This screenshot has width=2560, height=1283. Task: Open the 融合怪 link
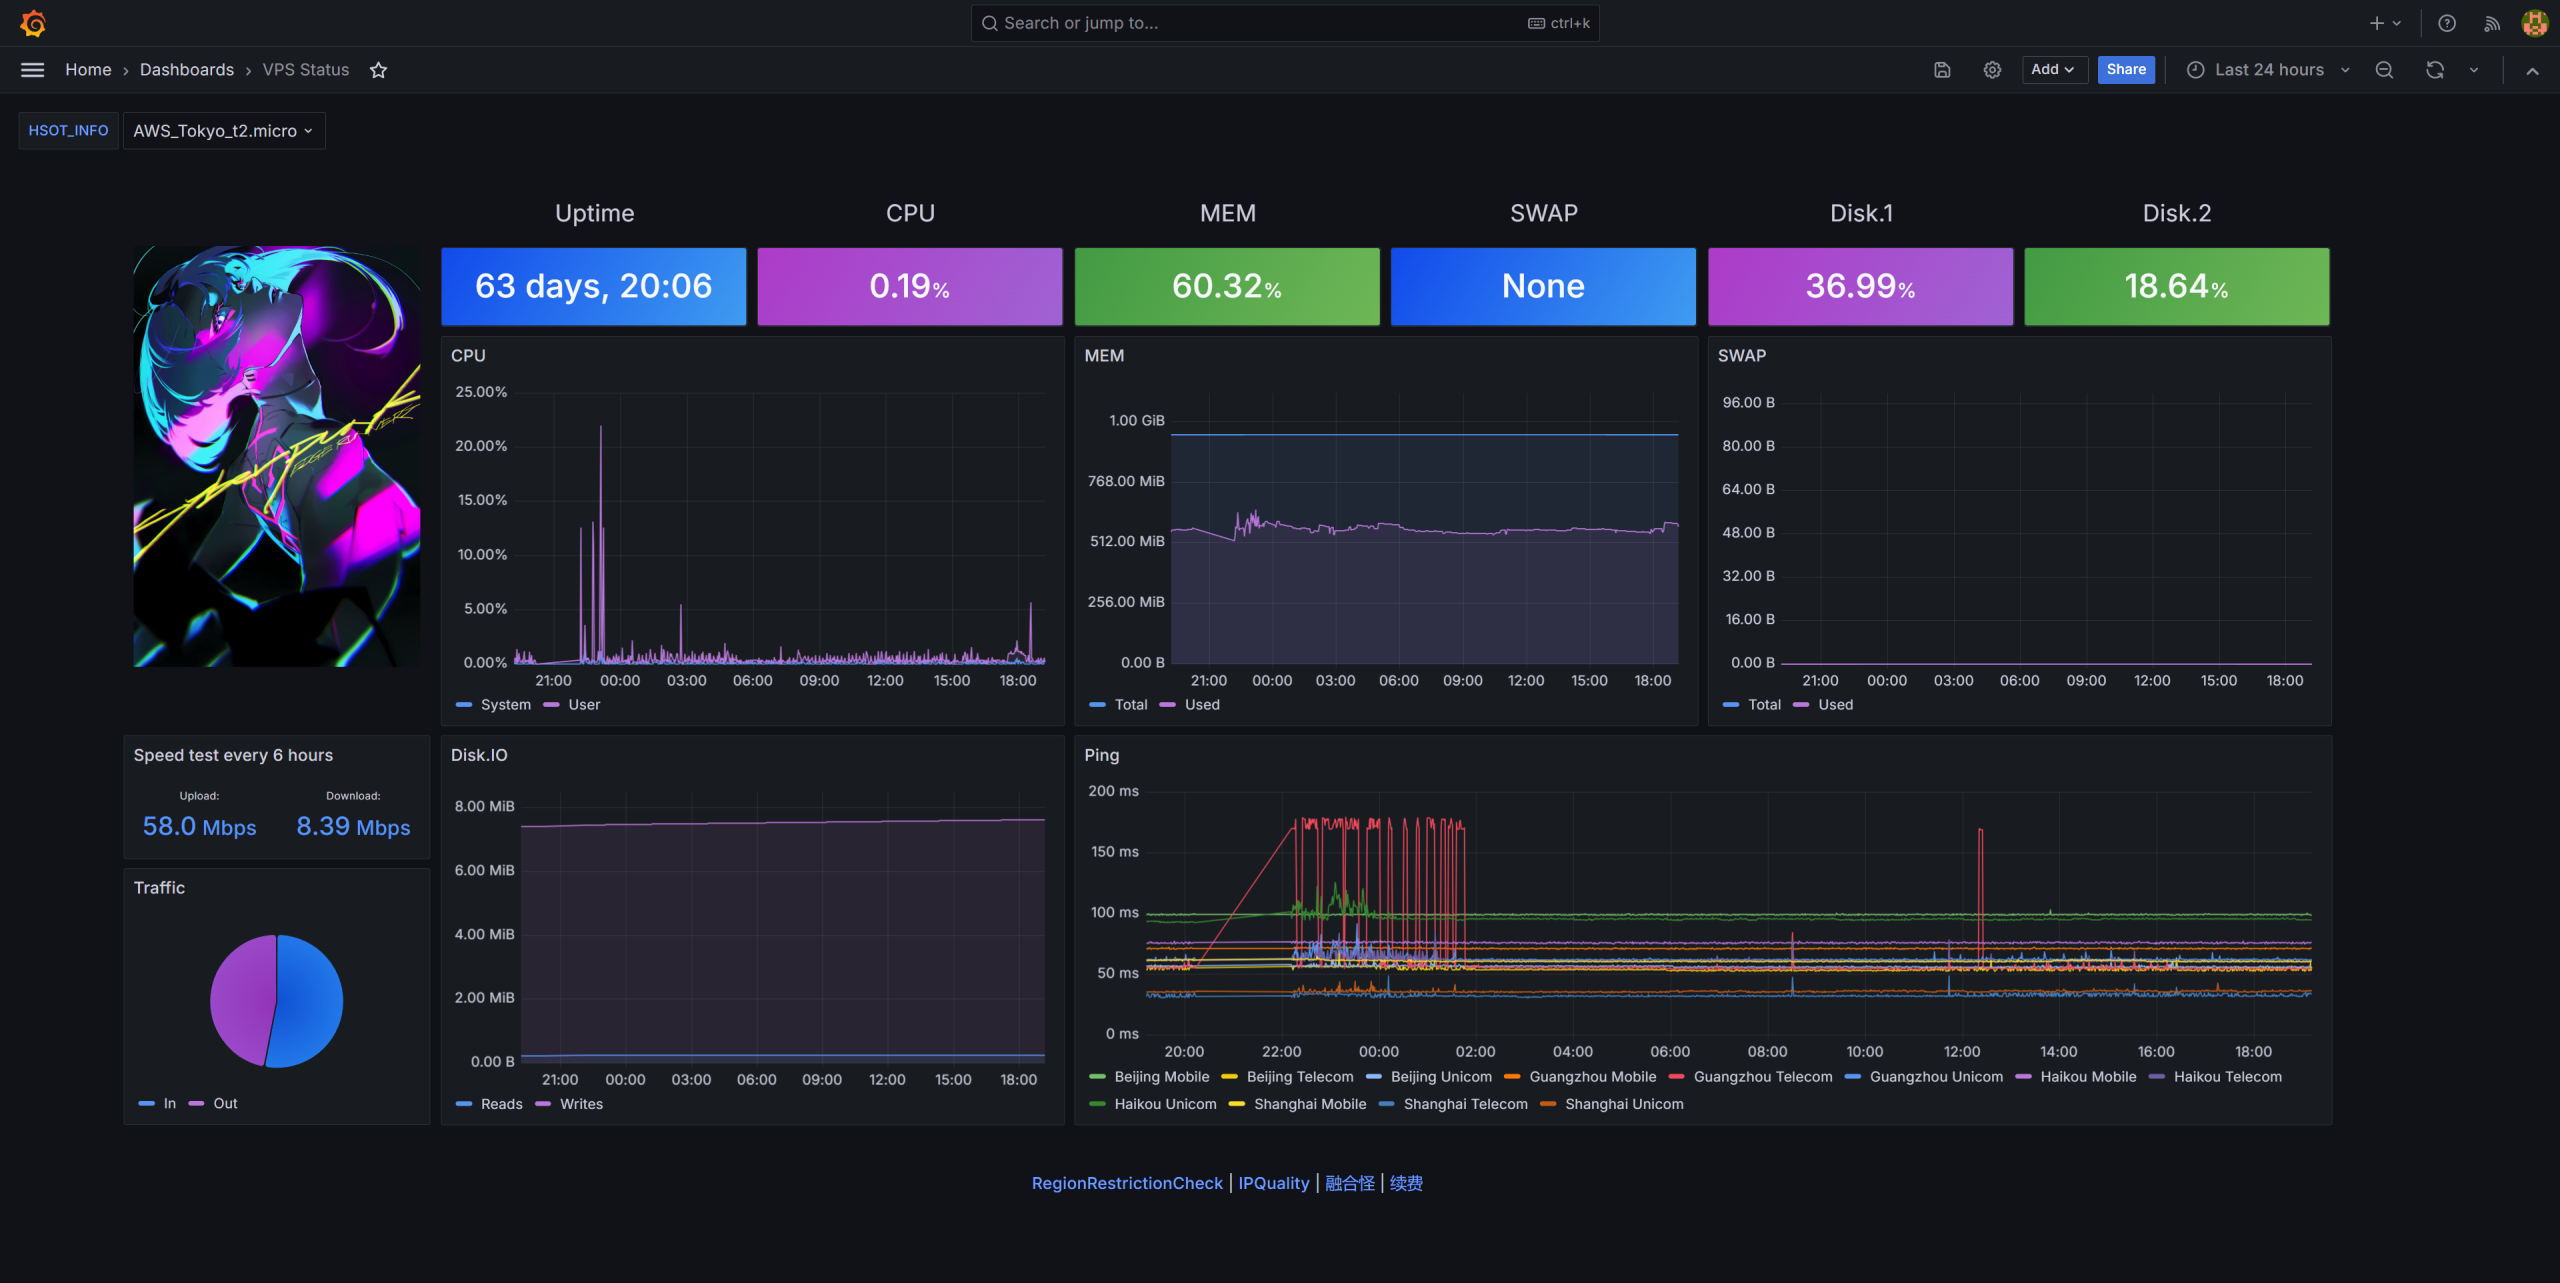tap(1350, 1183)
